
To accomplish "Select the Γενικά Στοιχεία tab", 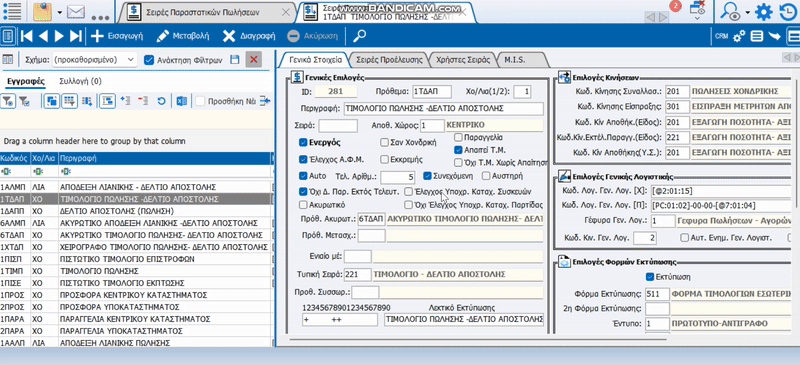I will [x=315, y=60].
